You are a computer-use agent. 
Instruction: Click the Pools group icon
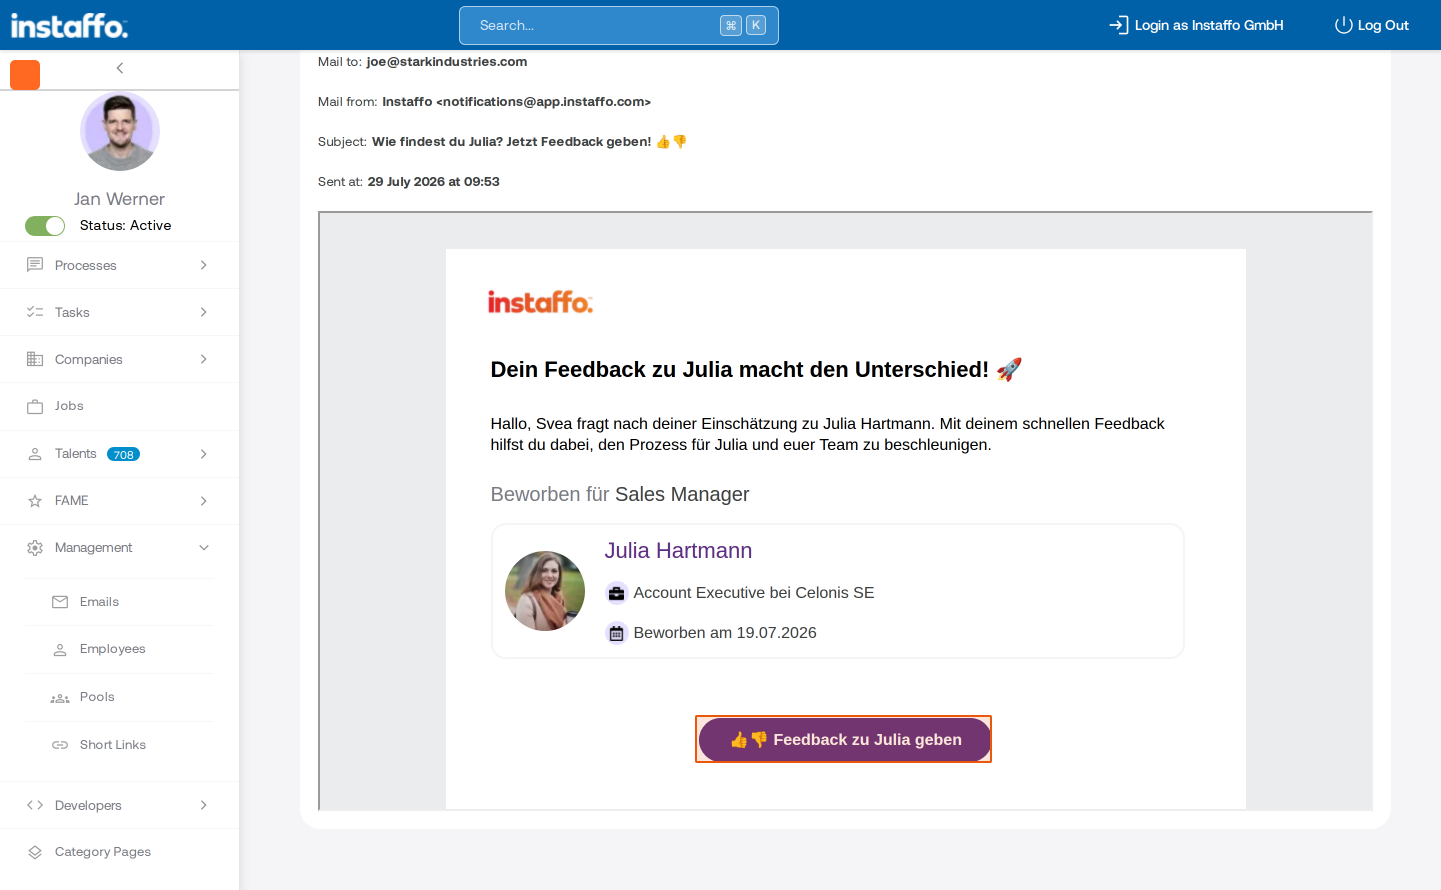pos(60,698)
